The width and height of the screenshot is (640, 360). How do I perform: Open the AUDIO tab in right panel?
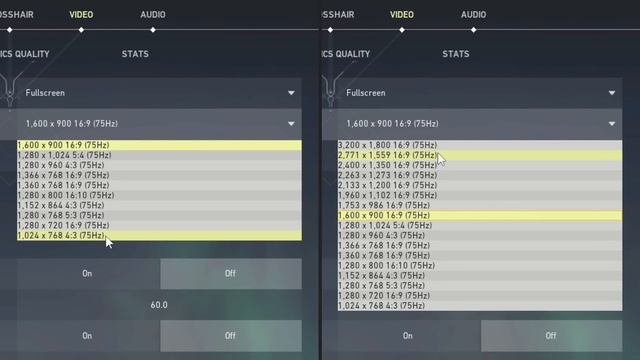(x=473, y=15)
